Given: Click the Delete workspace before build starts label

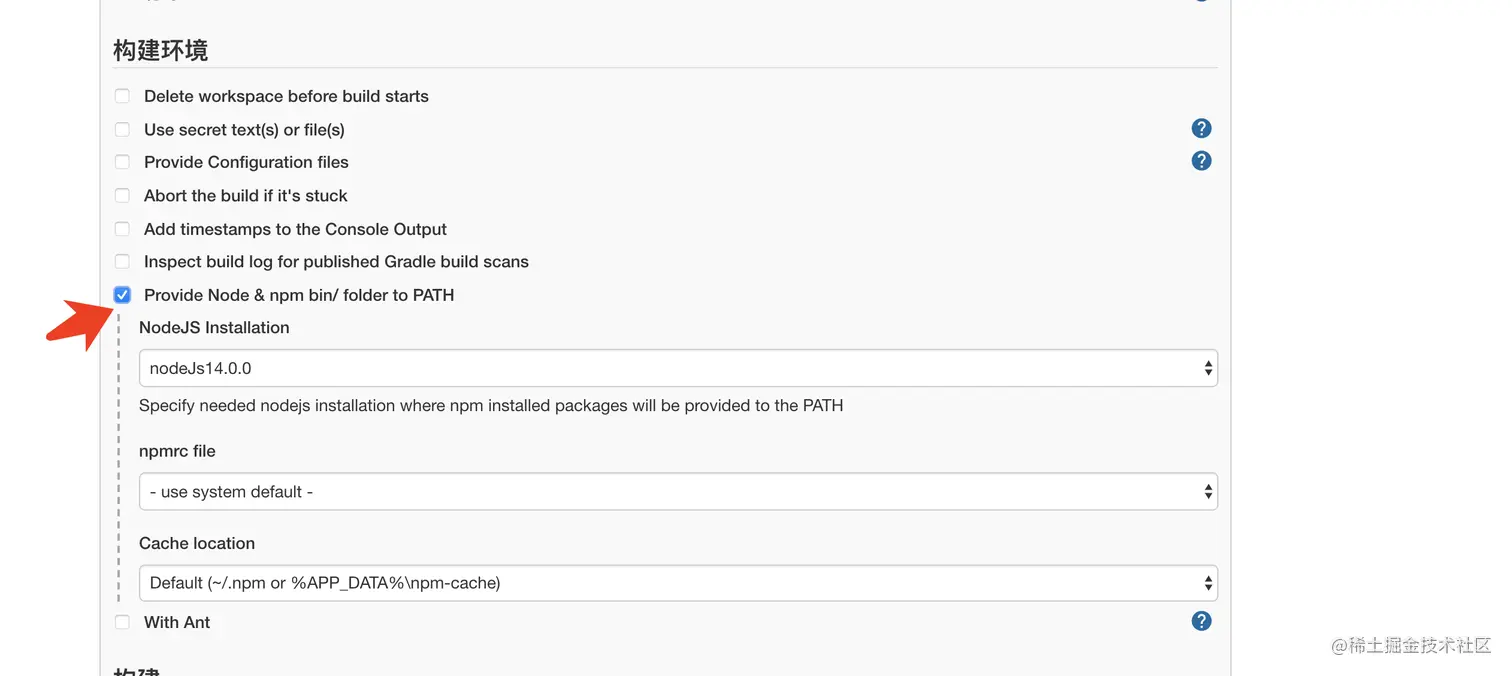Looking at the screenshot, I should (x=286, y=96).
